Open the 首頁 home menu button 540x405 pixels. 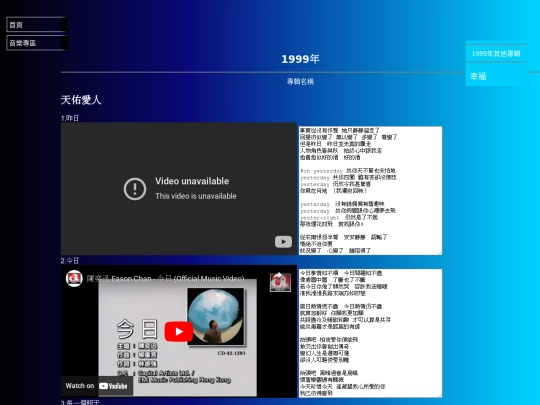[37, 25]
